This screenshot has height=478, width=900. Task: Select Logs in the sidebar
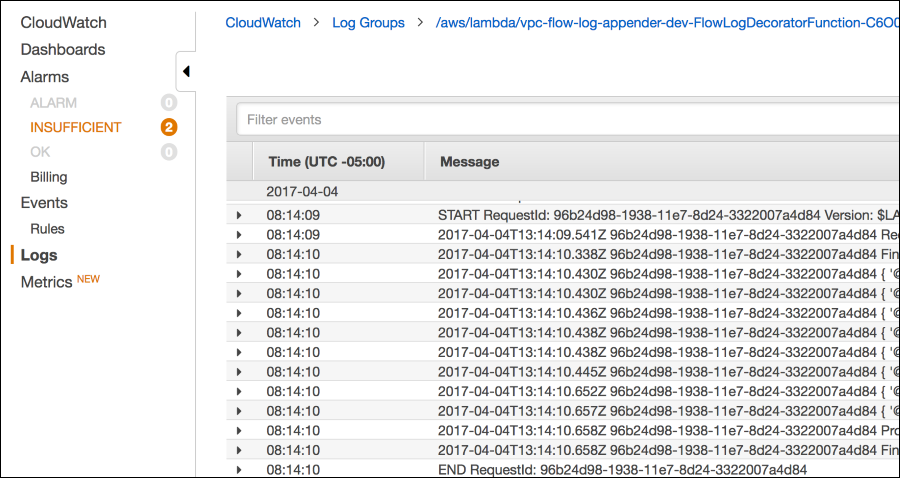[x=39, y=255]
